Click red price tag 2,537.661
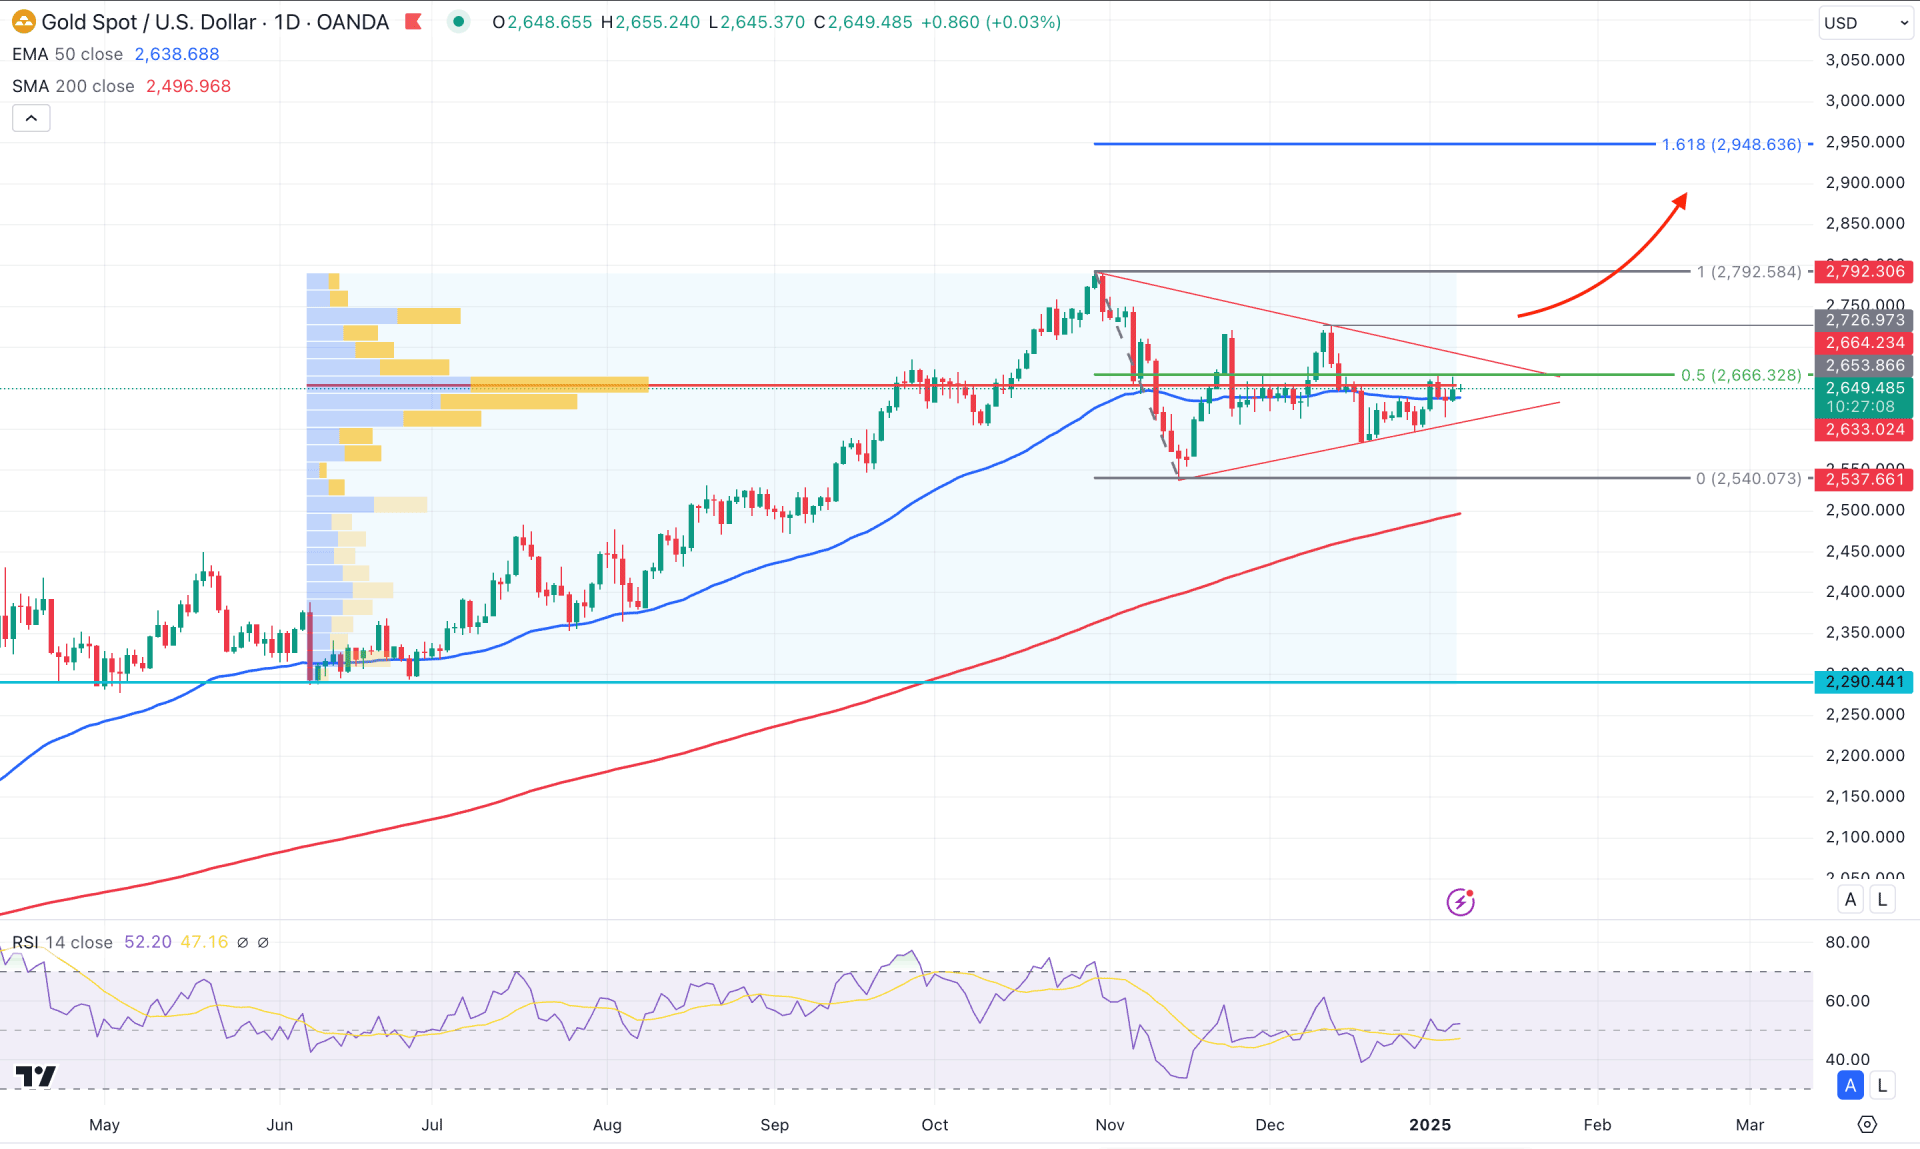 [x=1864, y=479]
